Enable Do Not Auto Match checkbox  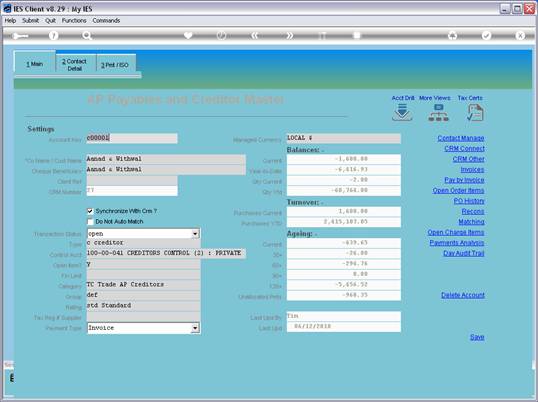point(90,222)
